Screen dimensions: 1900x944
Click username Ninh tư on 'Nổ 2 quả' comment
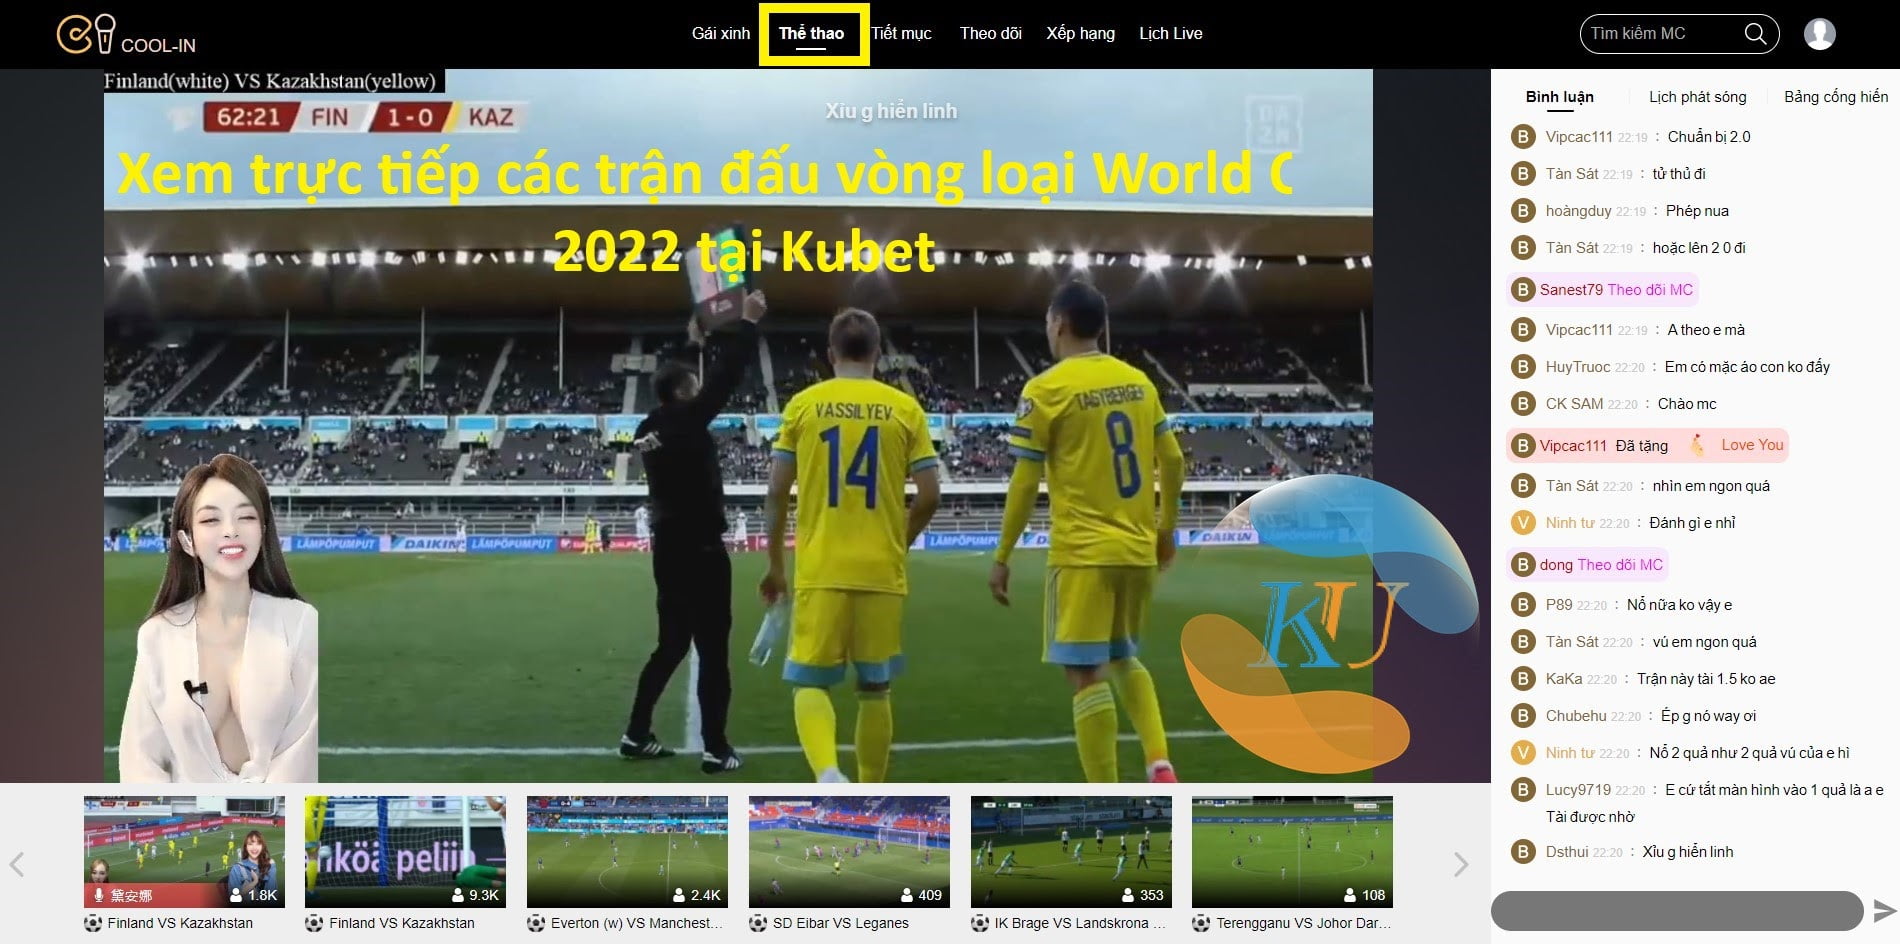coord(1570,753)
